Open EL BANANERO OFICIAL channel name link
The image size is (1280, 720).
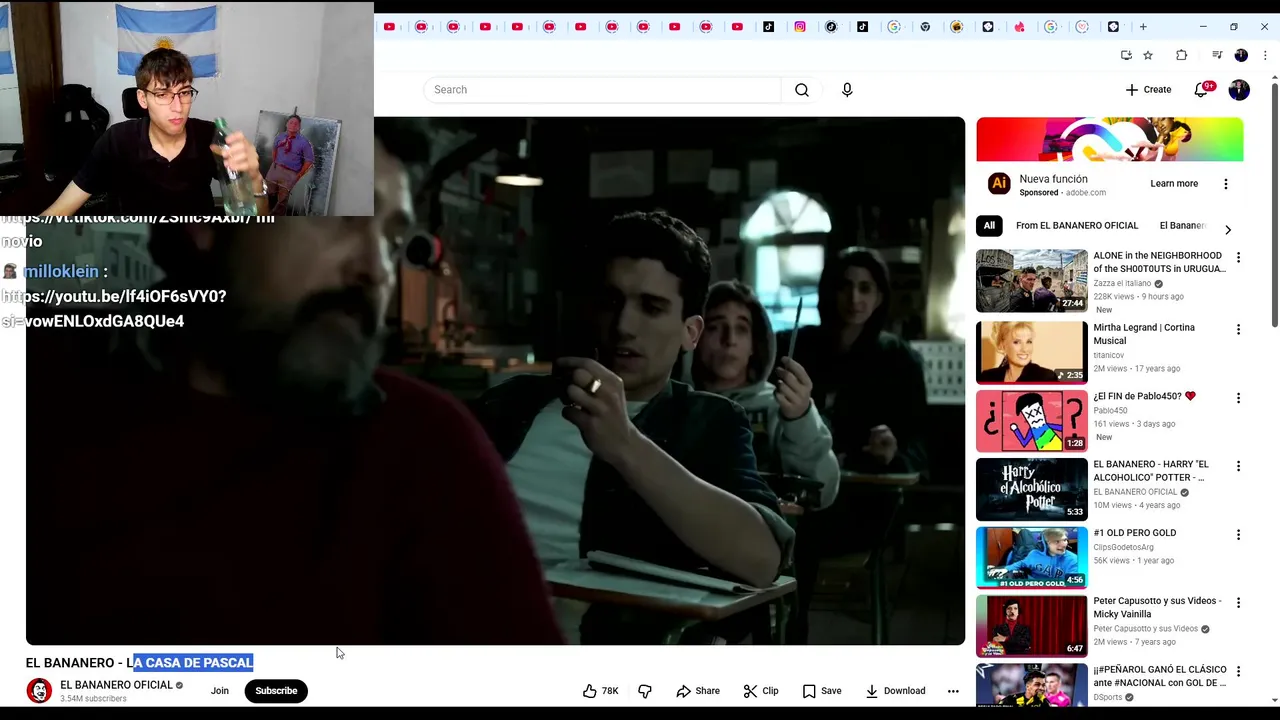[x=116, y=685]
